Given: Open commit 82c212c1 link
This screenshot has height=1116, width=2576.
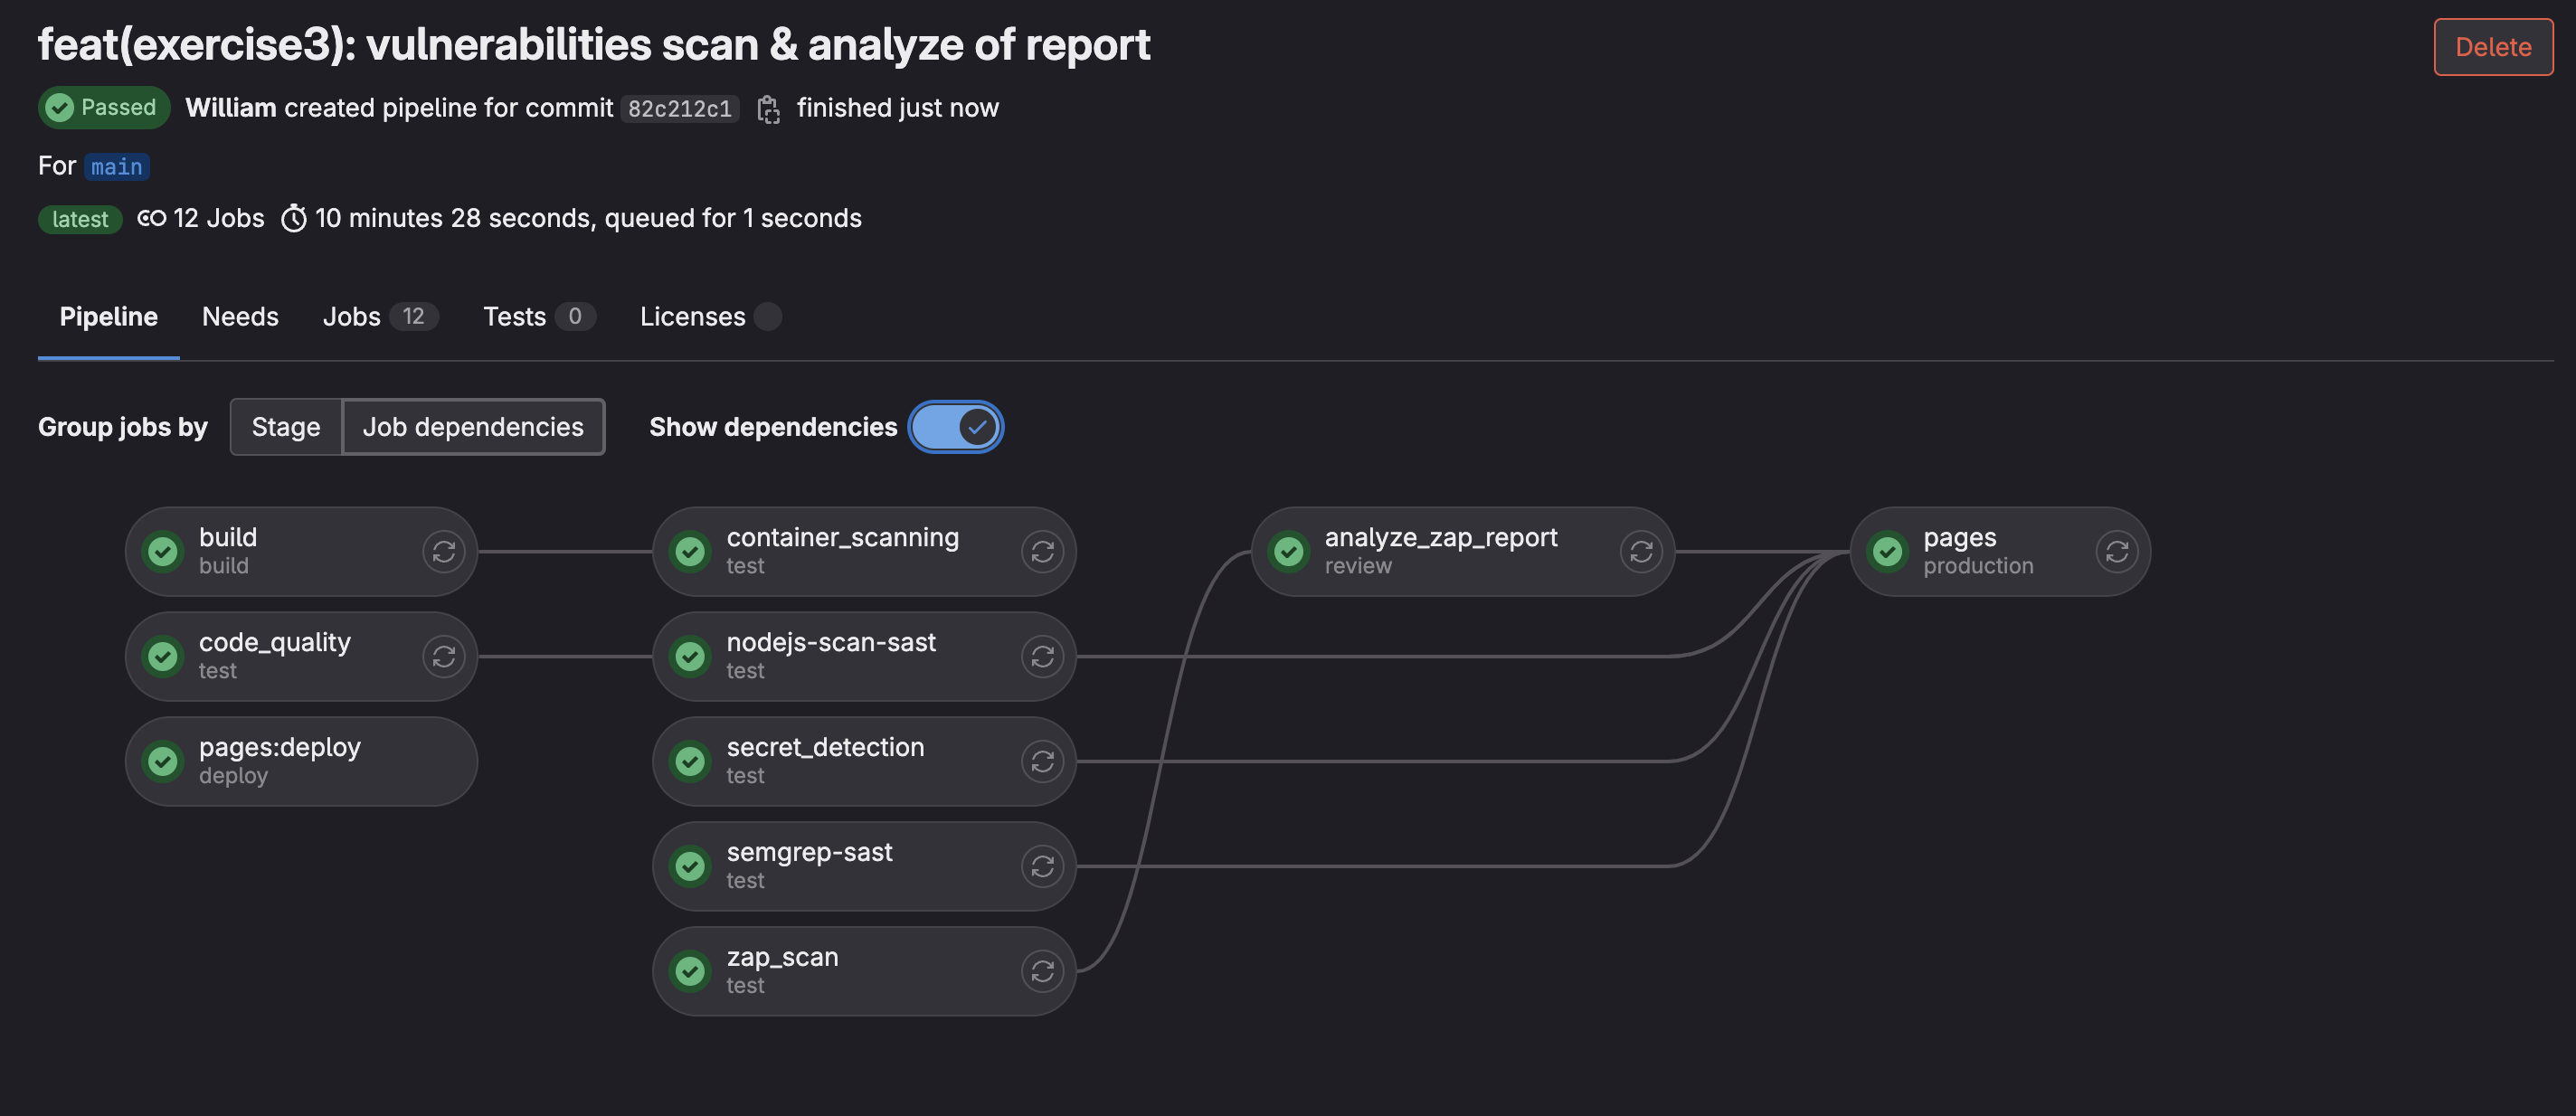Looking at the screenshot, I should click(x=680, y=109).
